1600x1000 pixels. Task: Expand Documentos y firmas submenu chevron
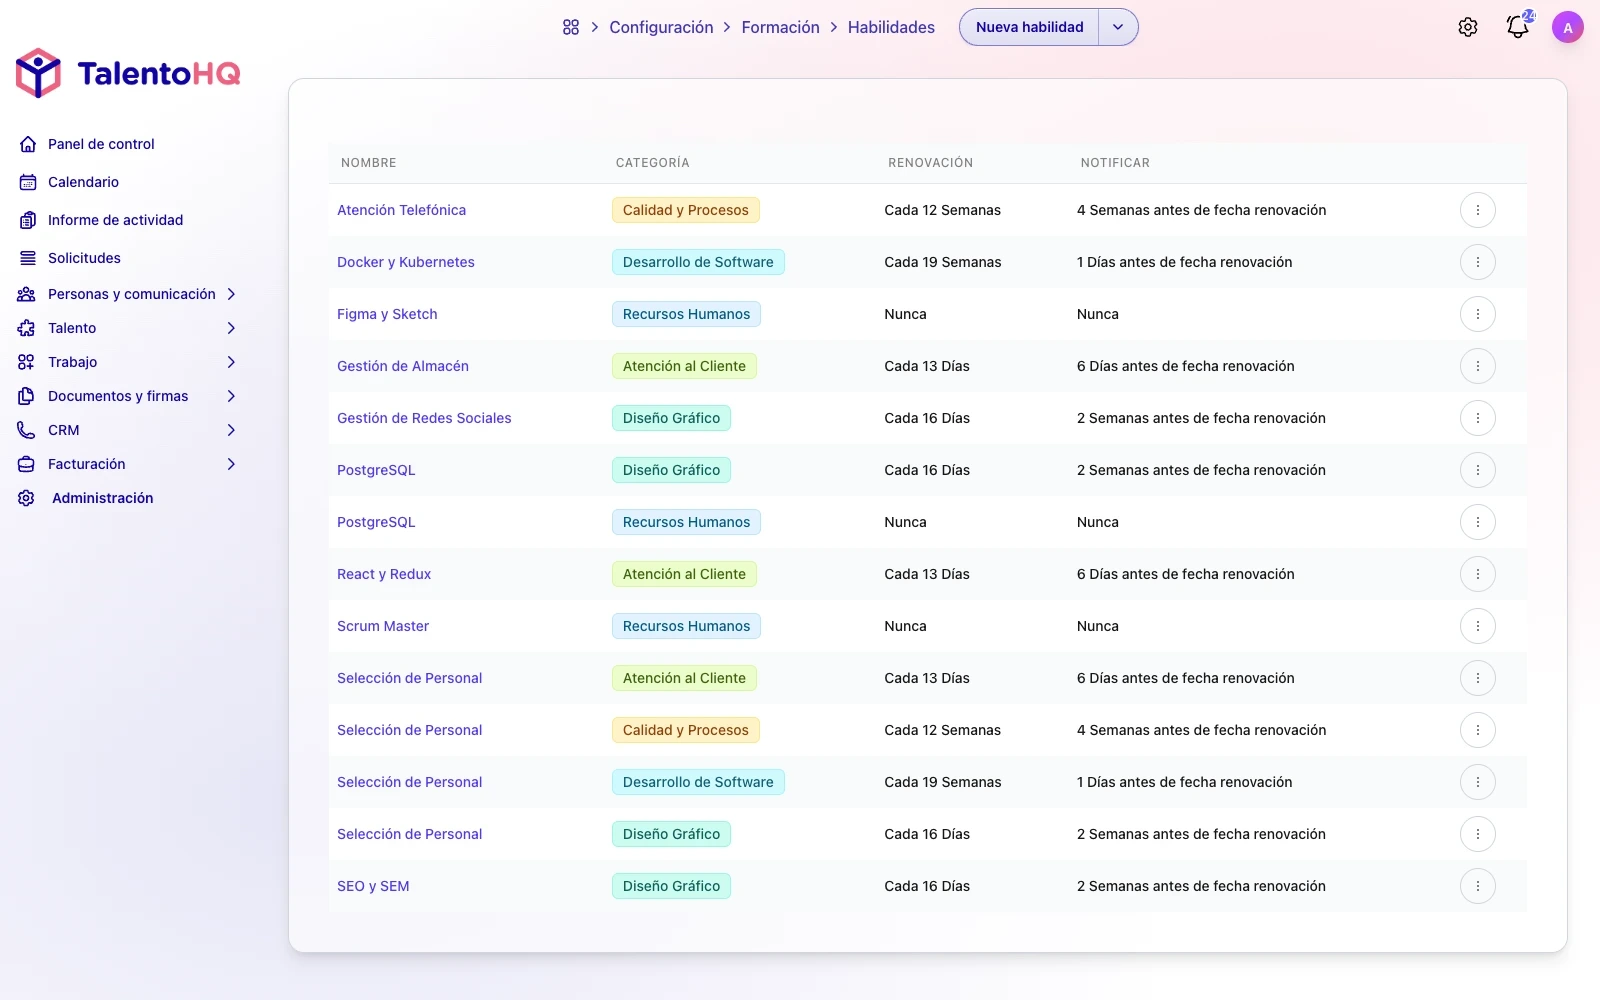(231, 396)
